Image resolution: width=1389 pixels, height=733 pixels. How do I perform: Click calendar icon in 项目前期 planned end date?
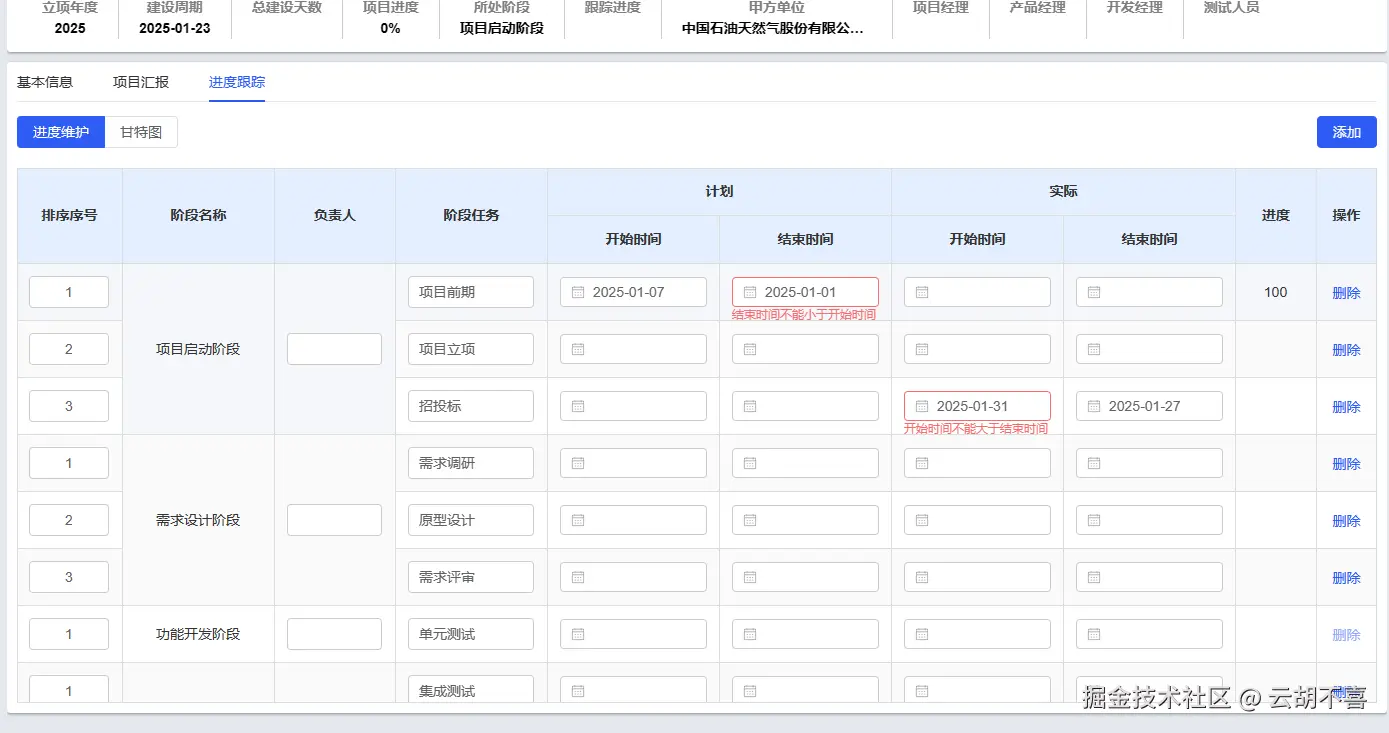coord(750,292)
